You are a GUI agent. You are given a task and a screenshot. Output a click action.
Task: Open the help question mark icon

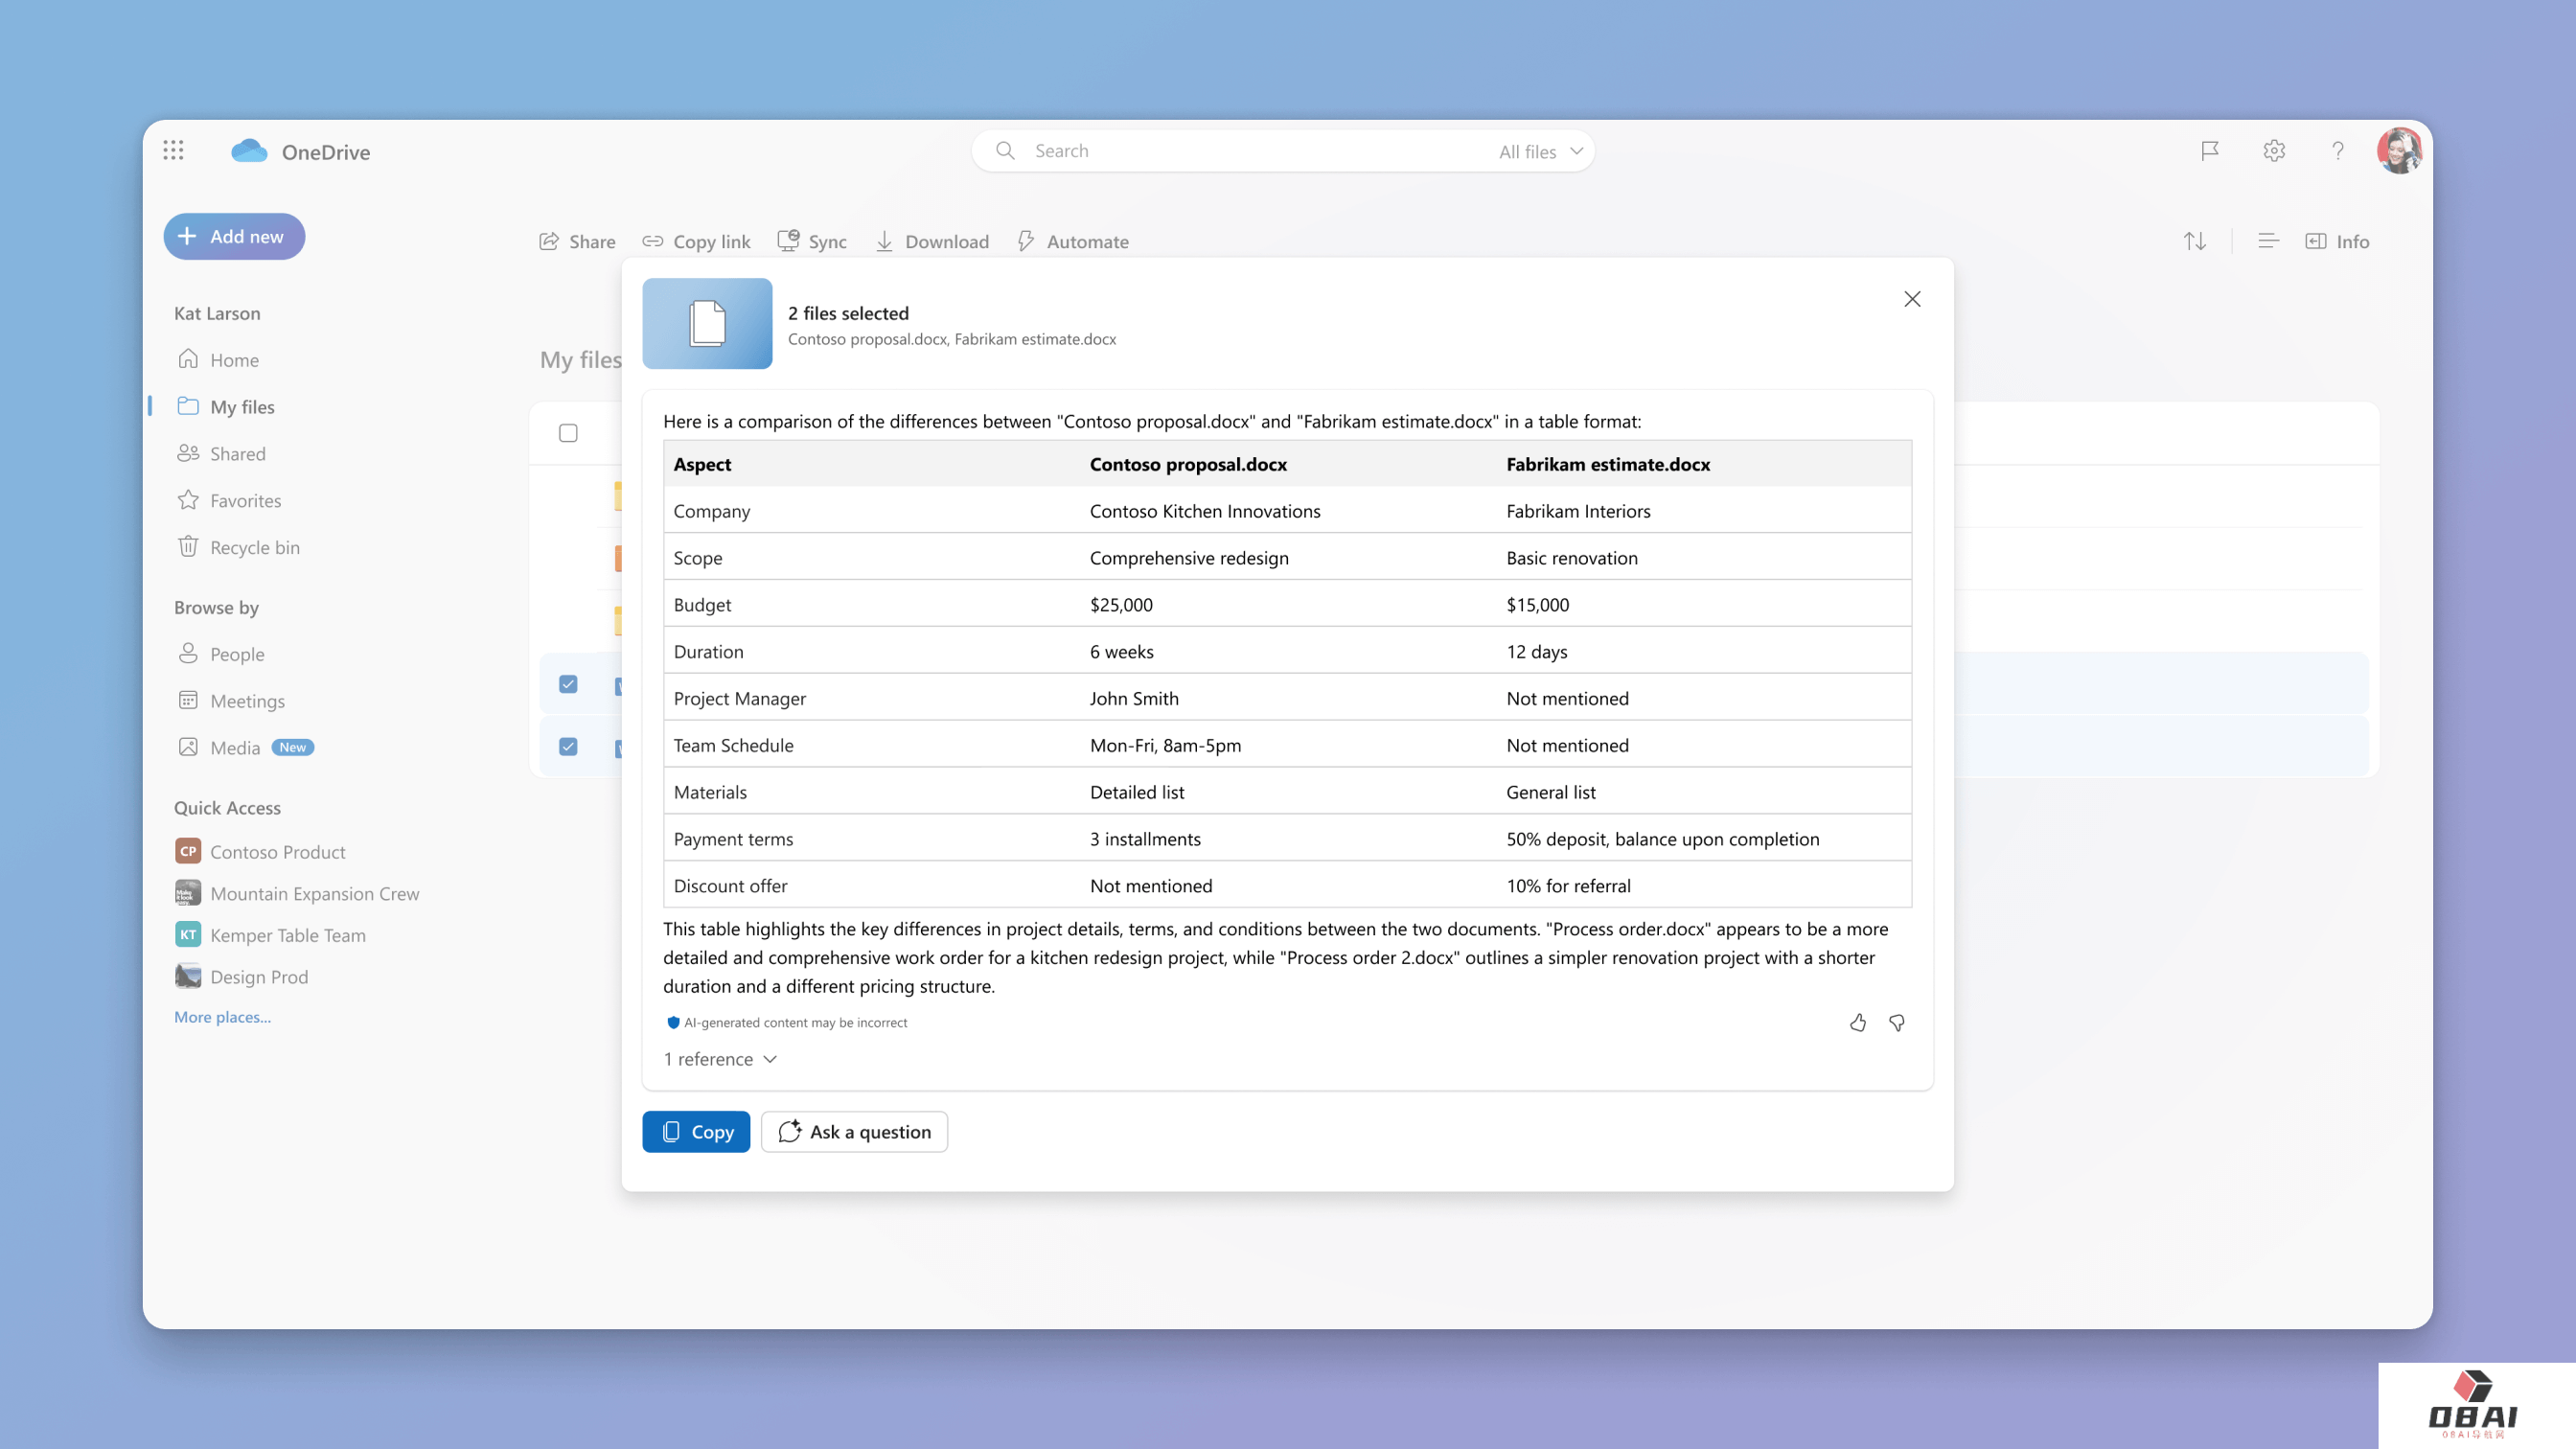[2338, 151]
